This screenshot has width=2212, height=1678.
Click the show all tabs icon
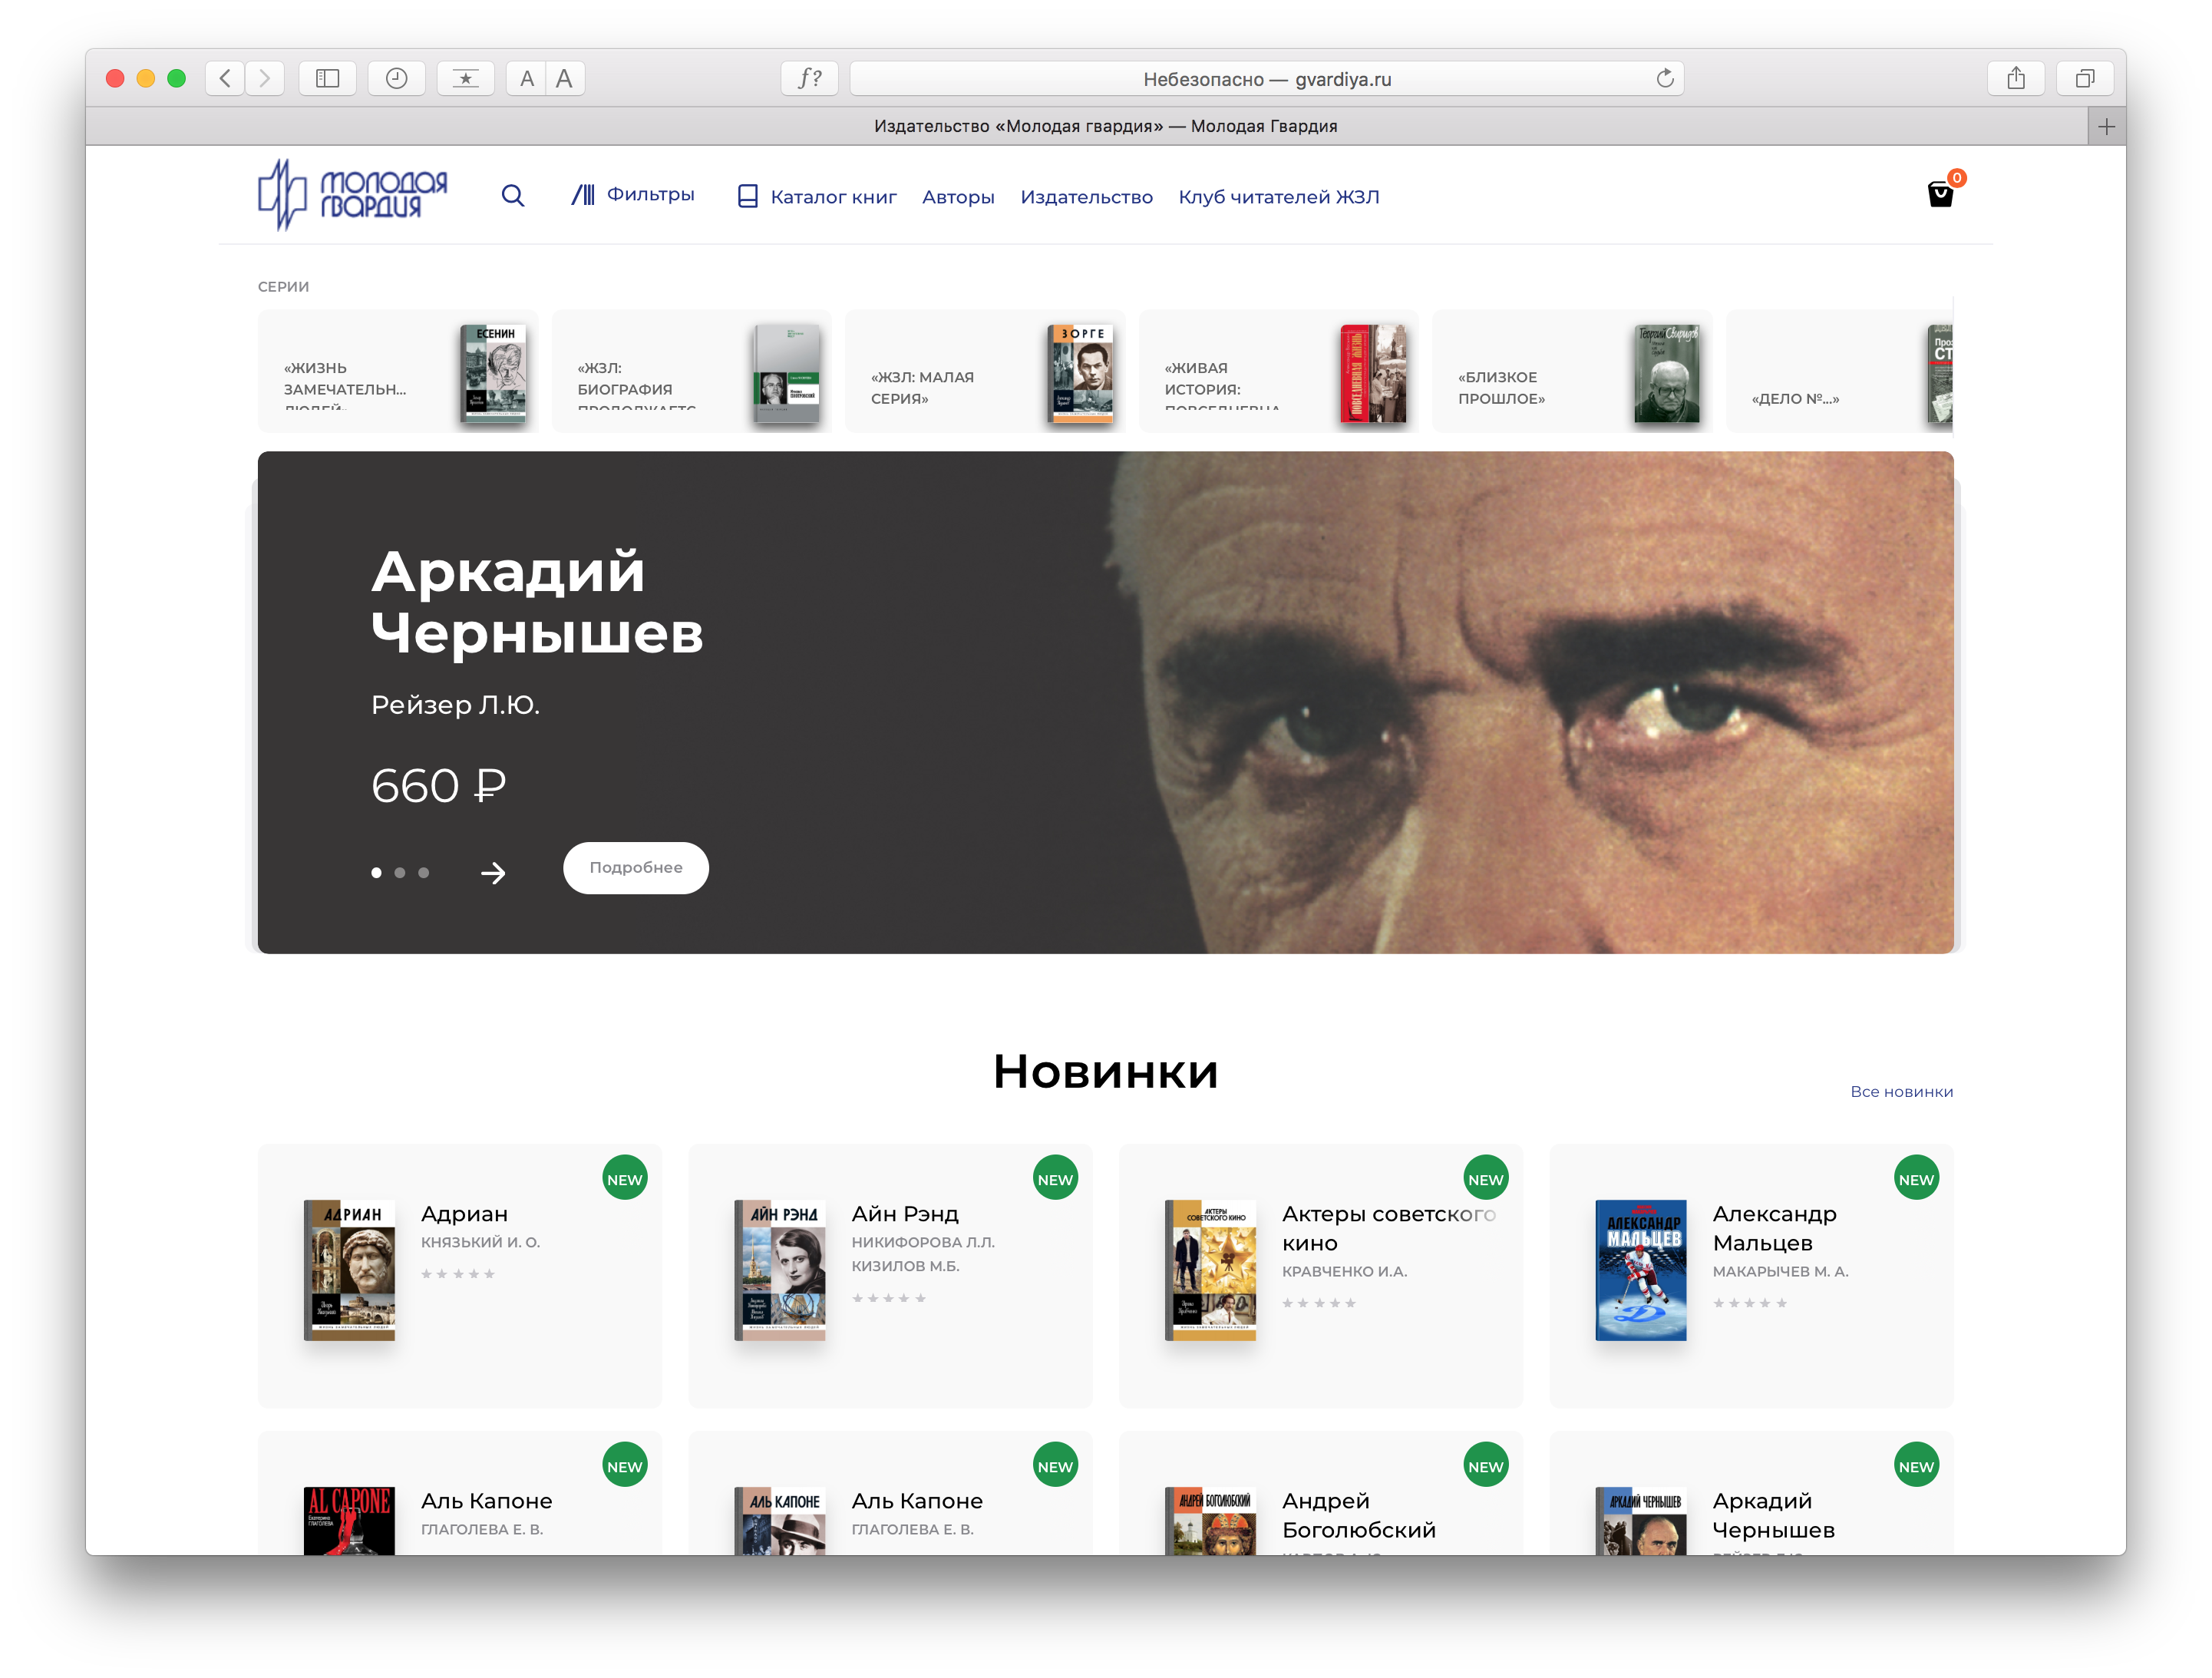click(x=2085, y=78)
